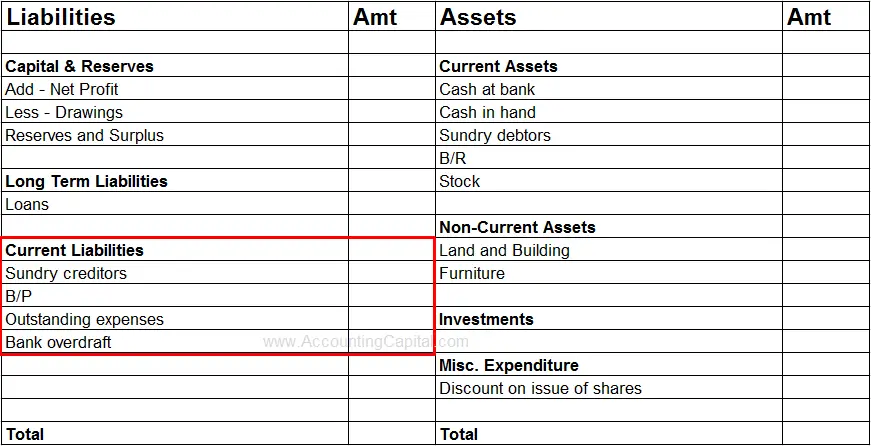The height and width of the screenshot is (446, 871).
Task: Click the Land and Building cell
Action: pyautogui.click(x=504, y=250)
